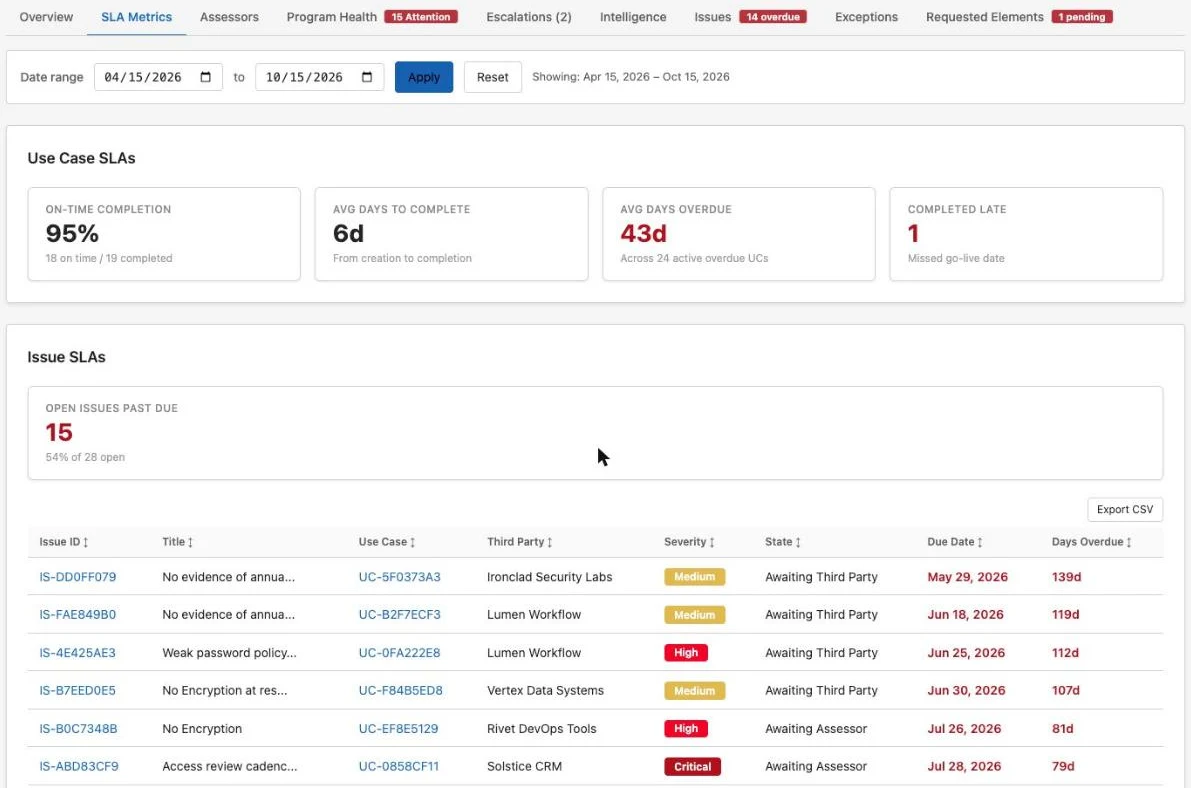Viewport: 1191px width, 788px height.
Task: Open the start date calendar picker icon
Action: point(205,77)
